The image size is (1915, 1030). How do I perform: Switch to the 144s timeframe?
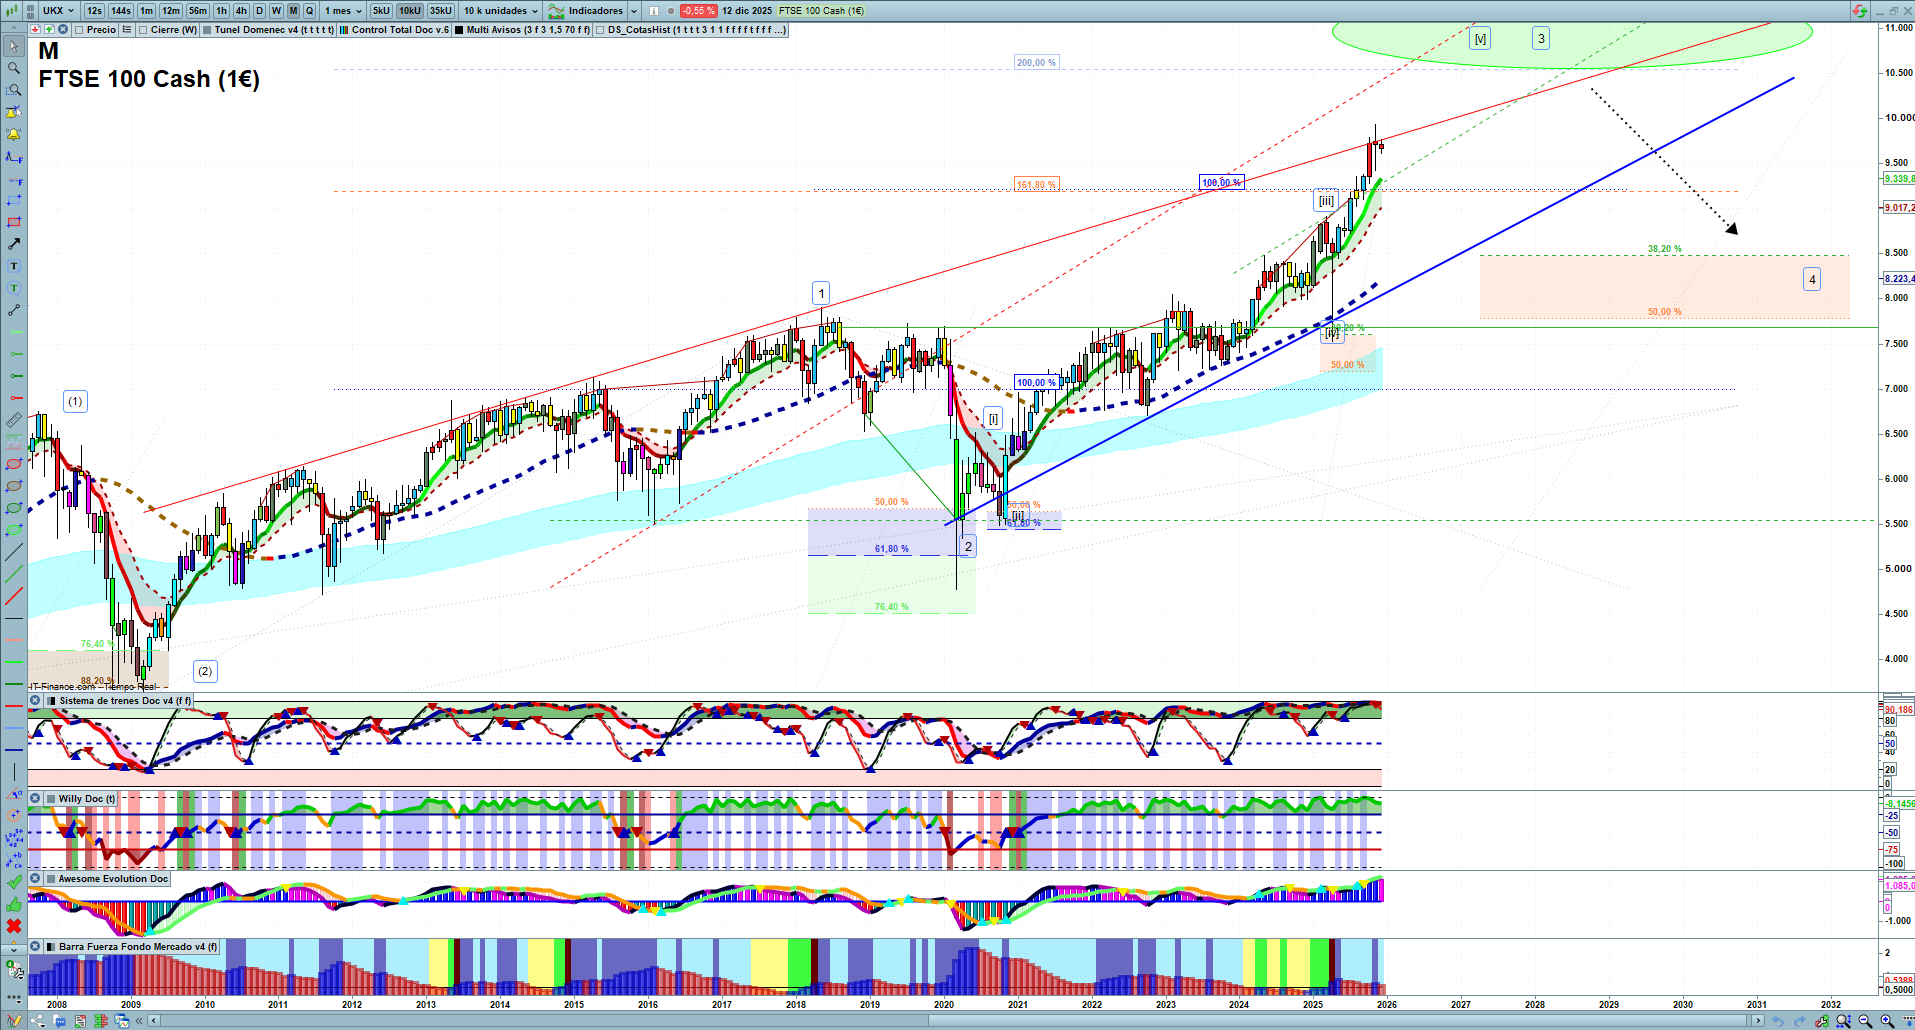click(x=121, y=11)
